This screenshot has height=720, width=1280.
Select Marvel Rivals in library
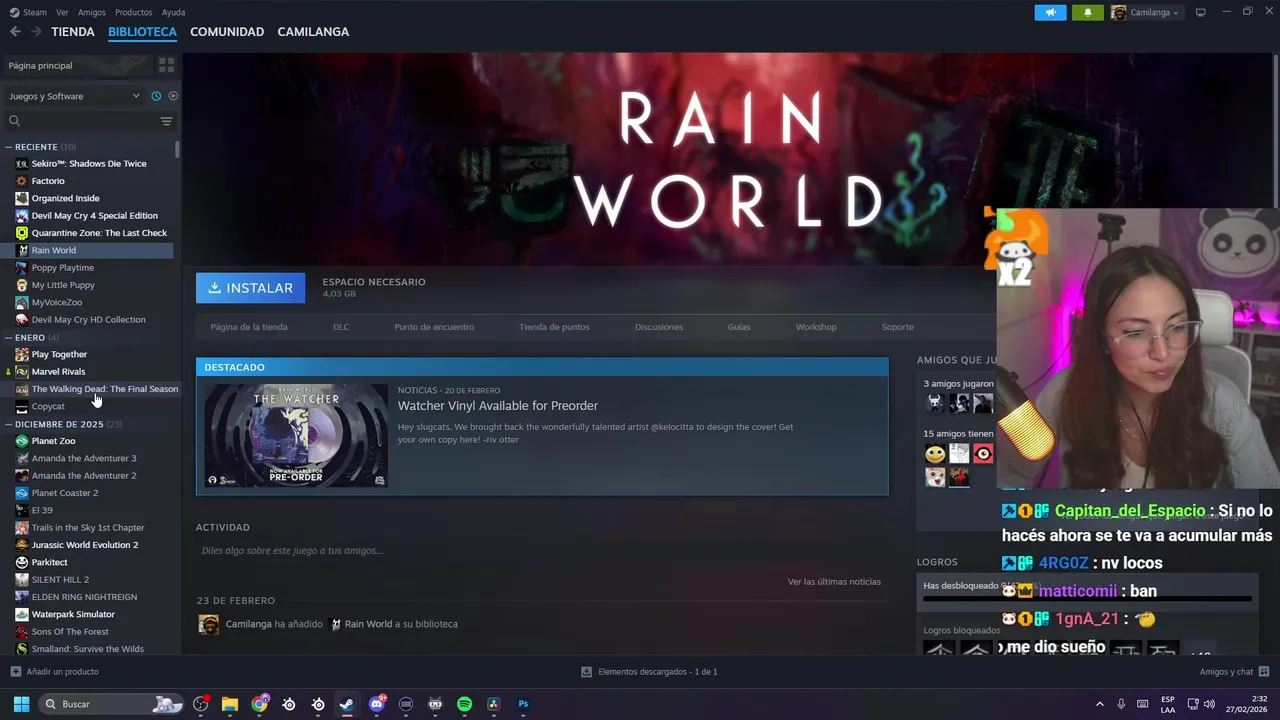[x=59, y=372]
